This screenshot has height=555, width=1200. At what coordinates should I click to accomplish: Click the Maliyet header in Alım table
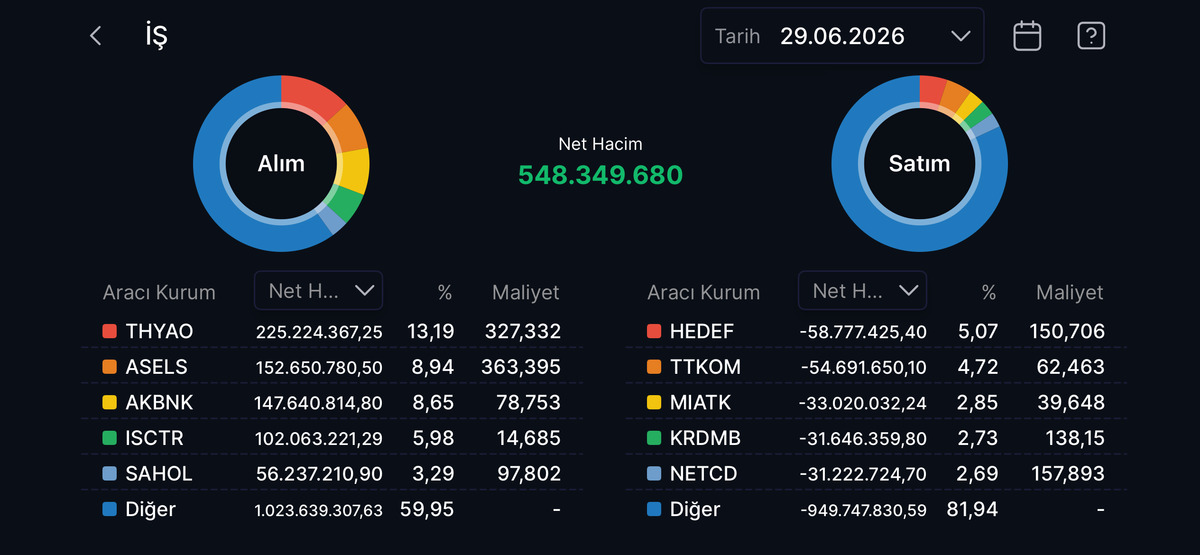526,293
